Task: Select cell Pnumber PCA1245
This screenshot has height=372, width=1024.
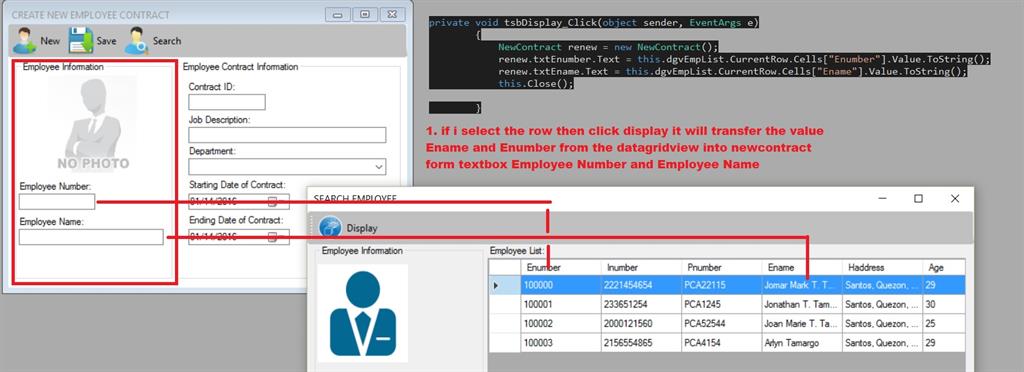Action: [x=722, y=305]
